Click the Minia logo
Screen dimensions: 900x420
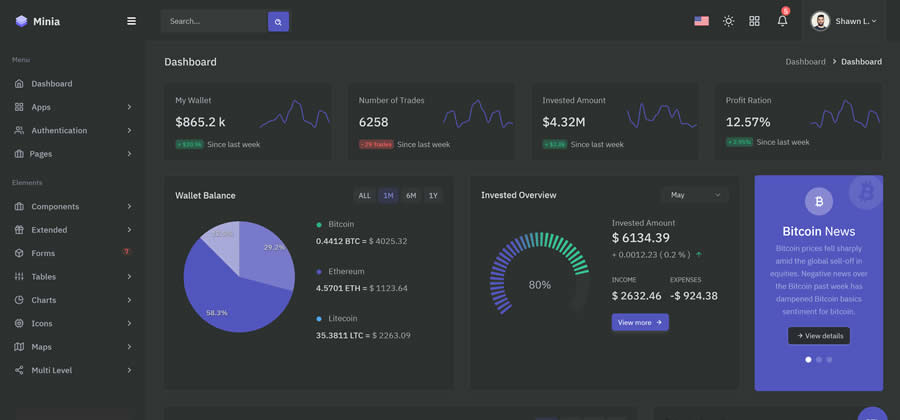[38, 21]
